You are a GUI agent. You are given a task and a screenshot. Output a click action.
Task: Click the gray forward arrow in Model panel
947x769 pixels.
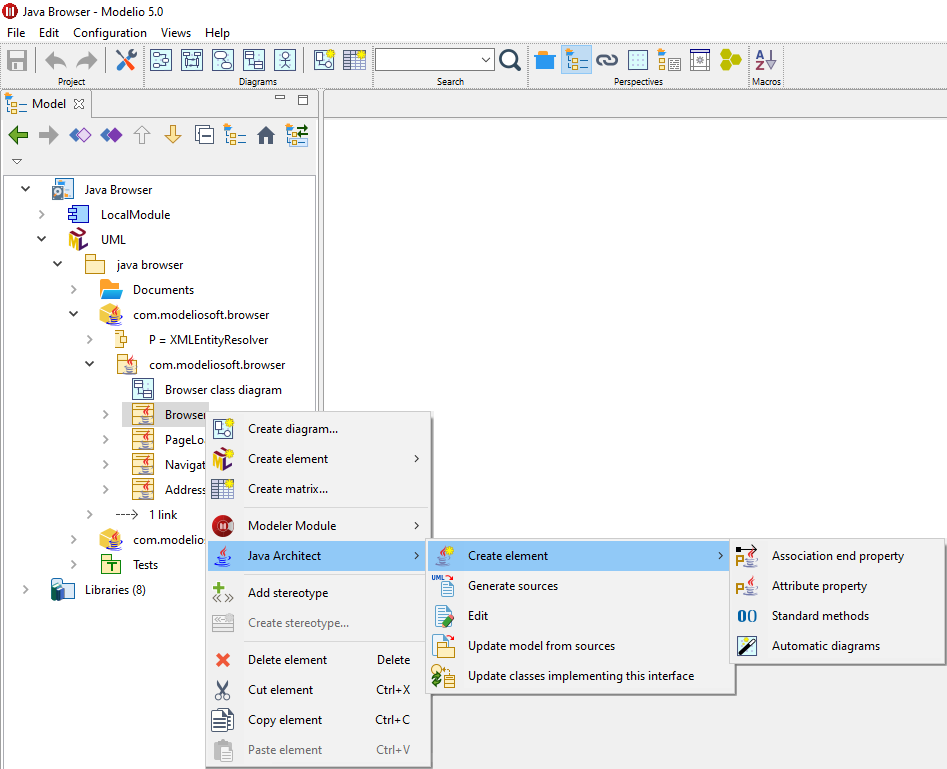[48, 135]
